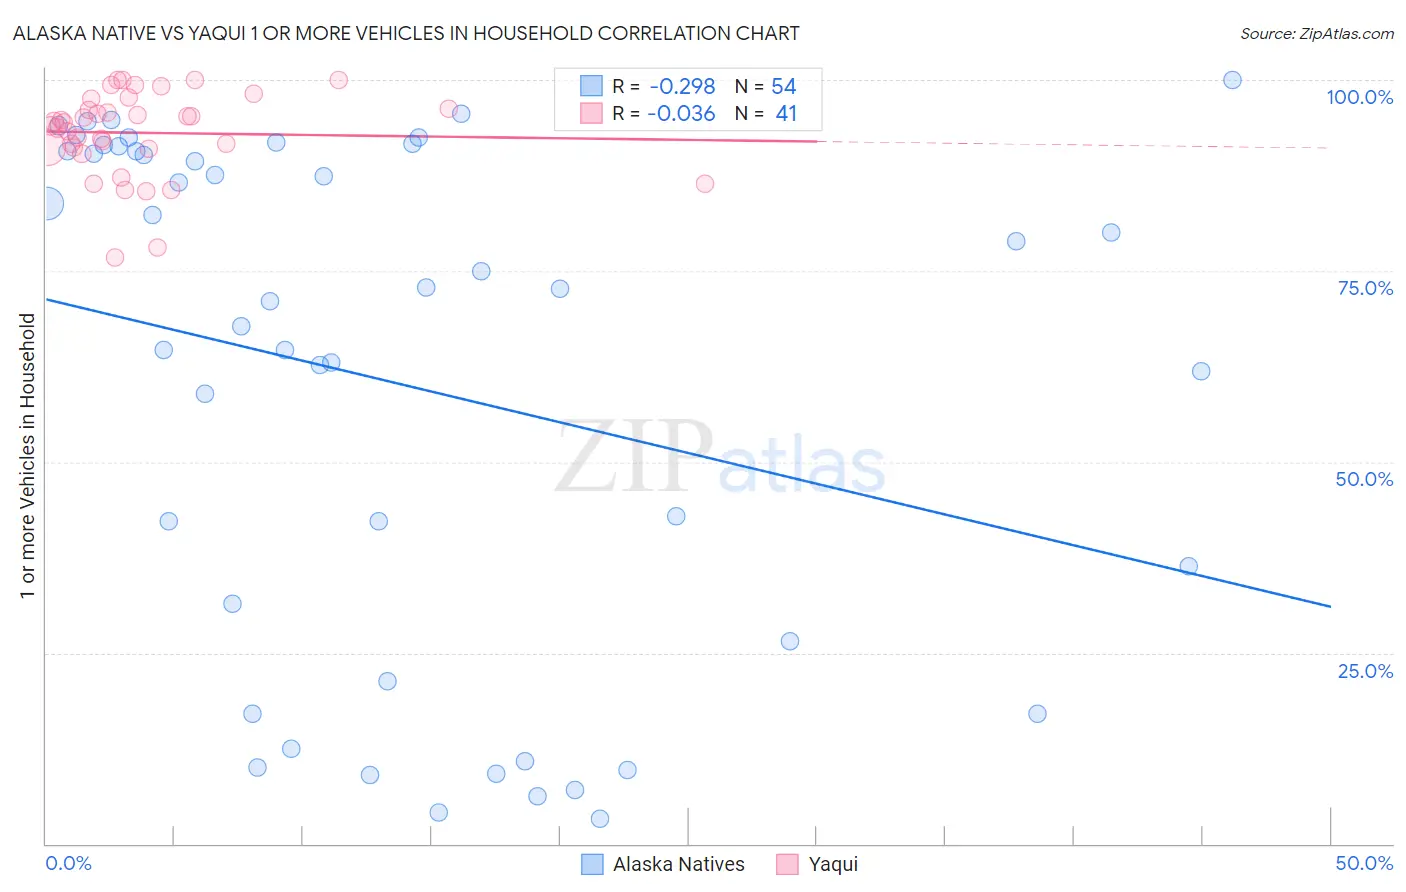Image resolution: width=1406 pixels, height=892 pixels.
Task: Click the 75.0% y-axis tick label
Action: click(x=1365, y=288)
